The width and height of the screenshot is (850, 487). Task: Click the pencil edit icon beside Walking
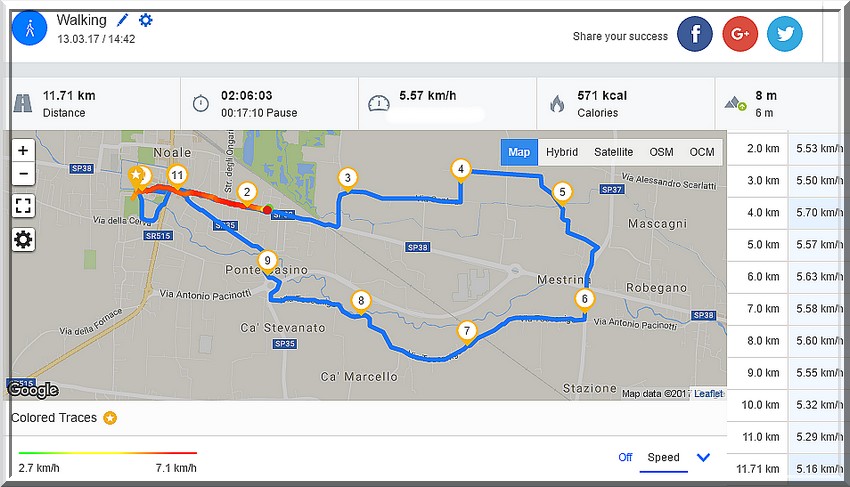[x=123, y=20]
